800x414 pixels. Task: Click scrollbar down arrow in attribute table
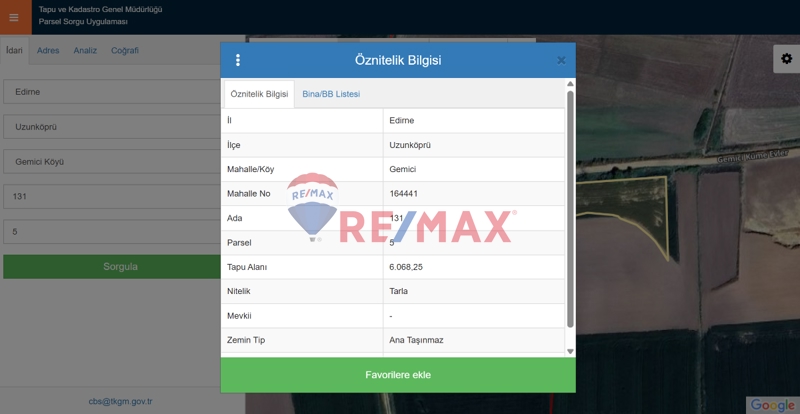tap(571, 351)
